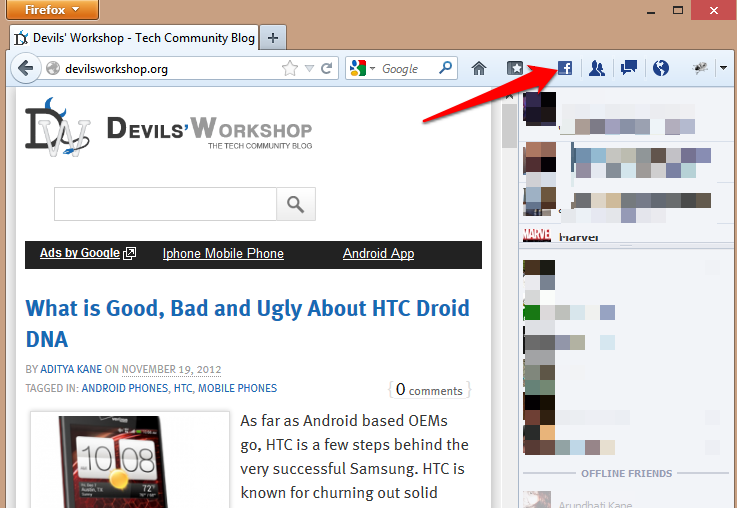
Task: Open the Android App ad link
Action: pyautogui.click(x=378, y=254)
